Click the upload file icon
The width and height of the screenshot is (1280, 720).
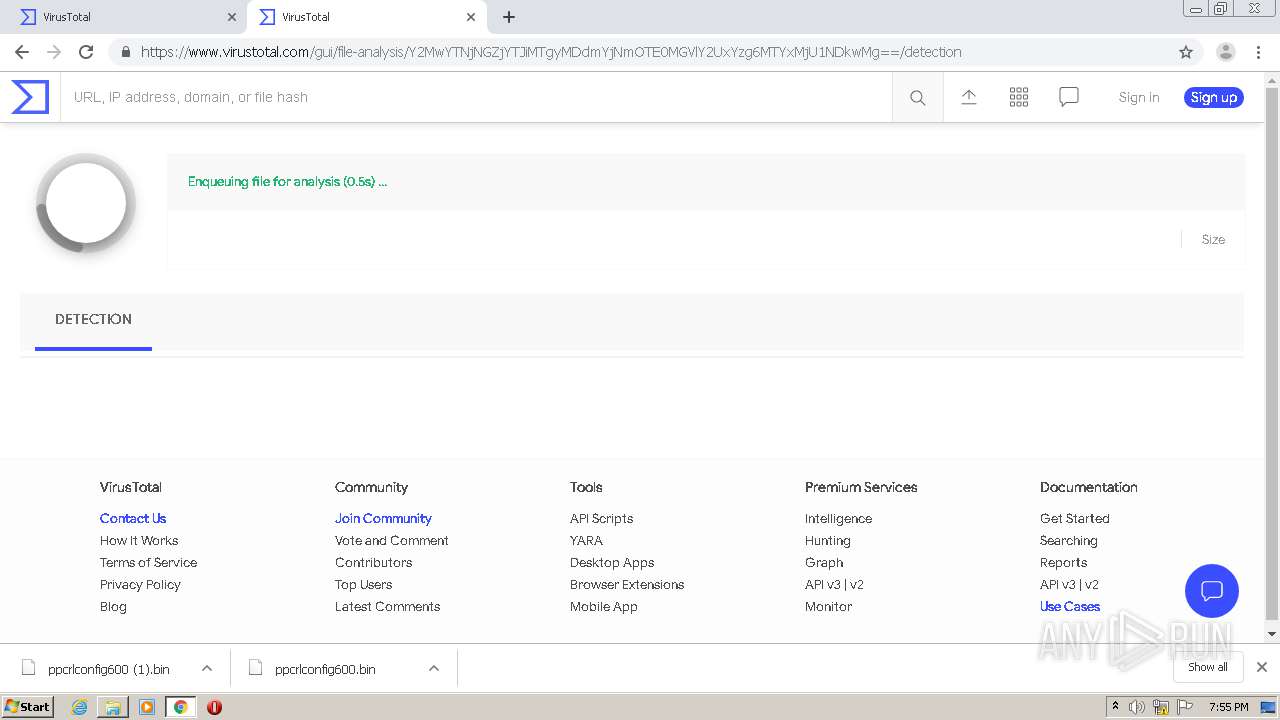pyautogui.click(x=969, y=97)
